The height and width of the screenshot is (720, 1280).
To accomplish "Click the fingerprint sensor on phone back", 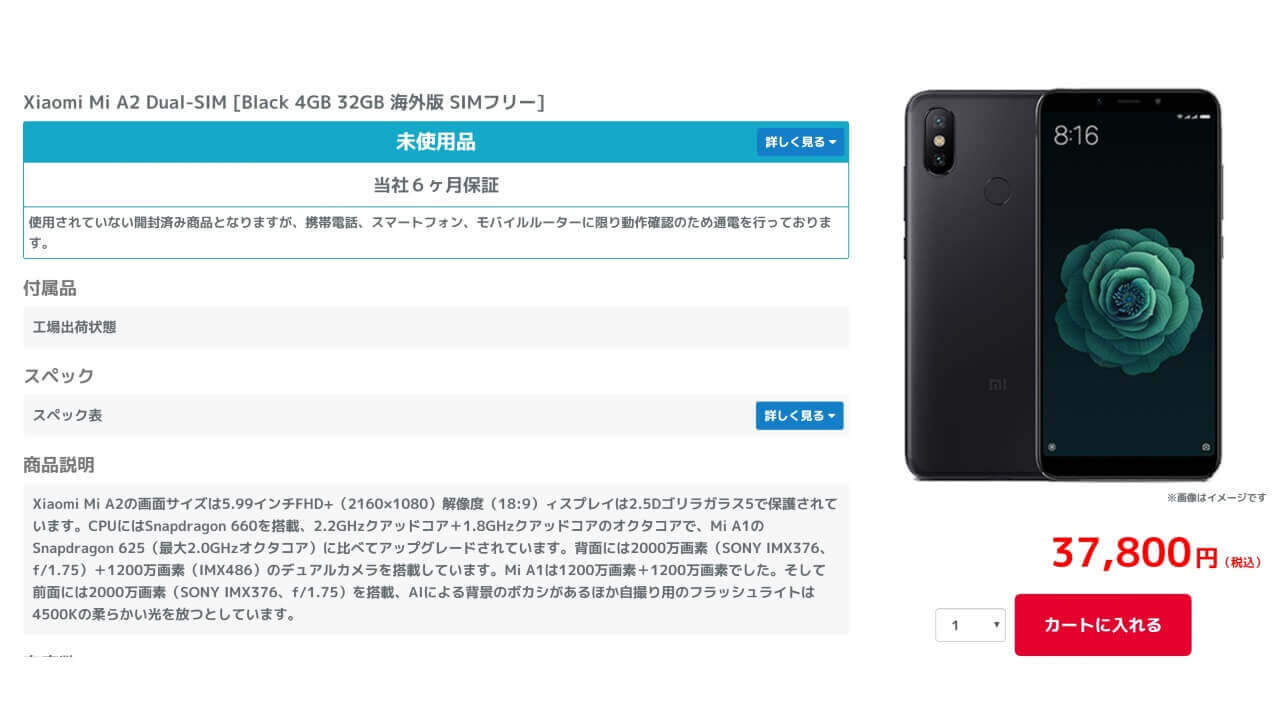I will (996, 189).
